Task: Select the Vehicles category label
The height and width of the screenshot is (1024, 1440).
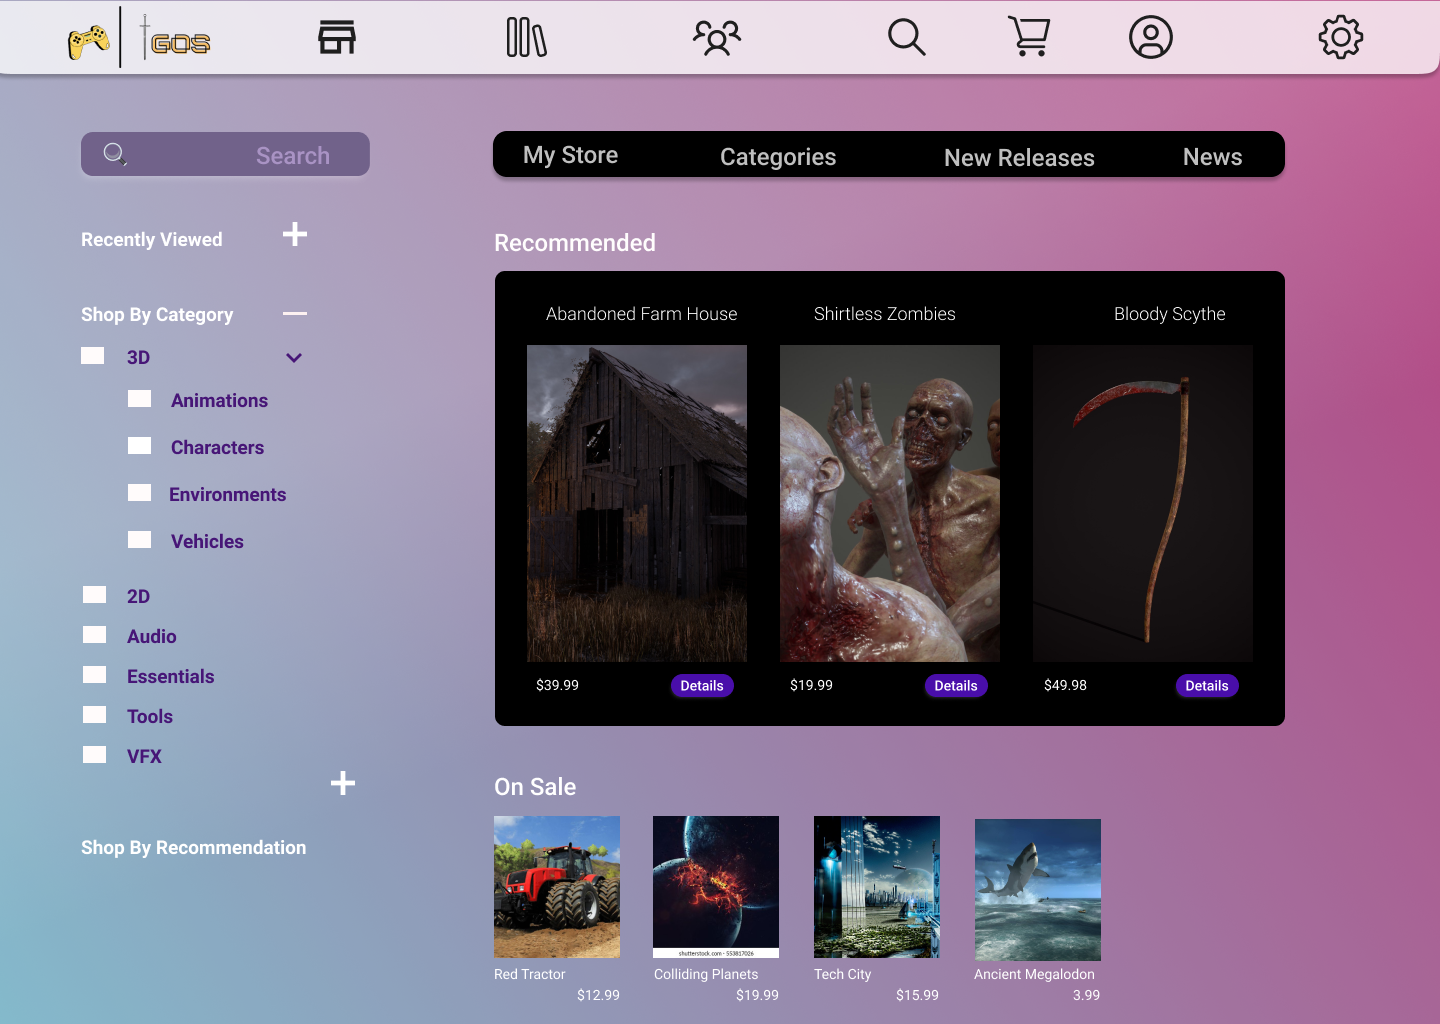Action: coord(207,541)
